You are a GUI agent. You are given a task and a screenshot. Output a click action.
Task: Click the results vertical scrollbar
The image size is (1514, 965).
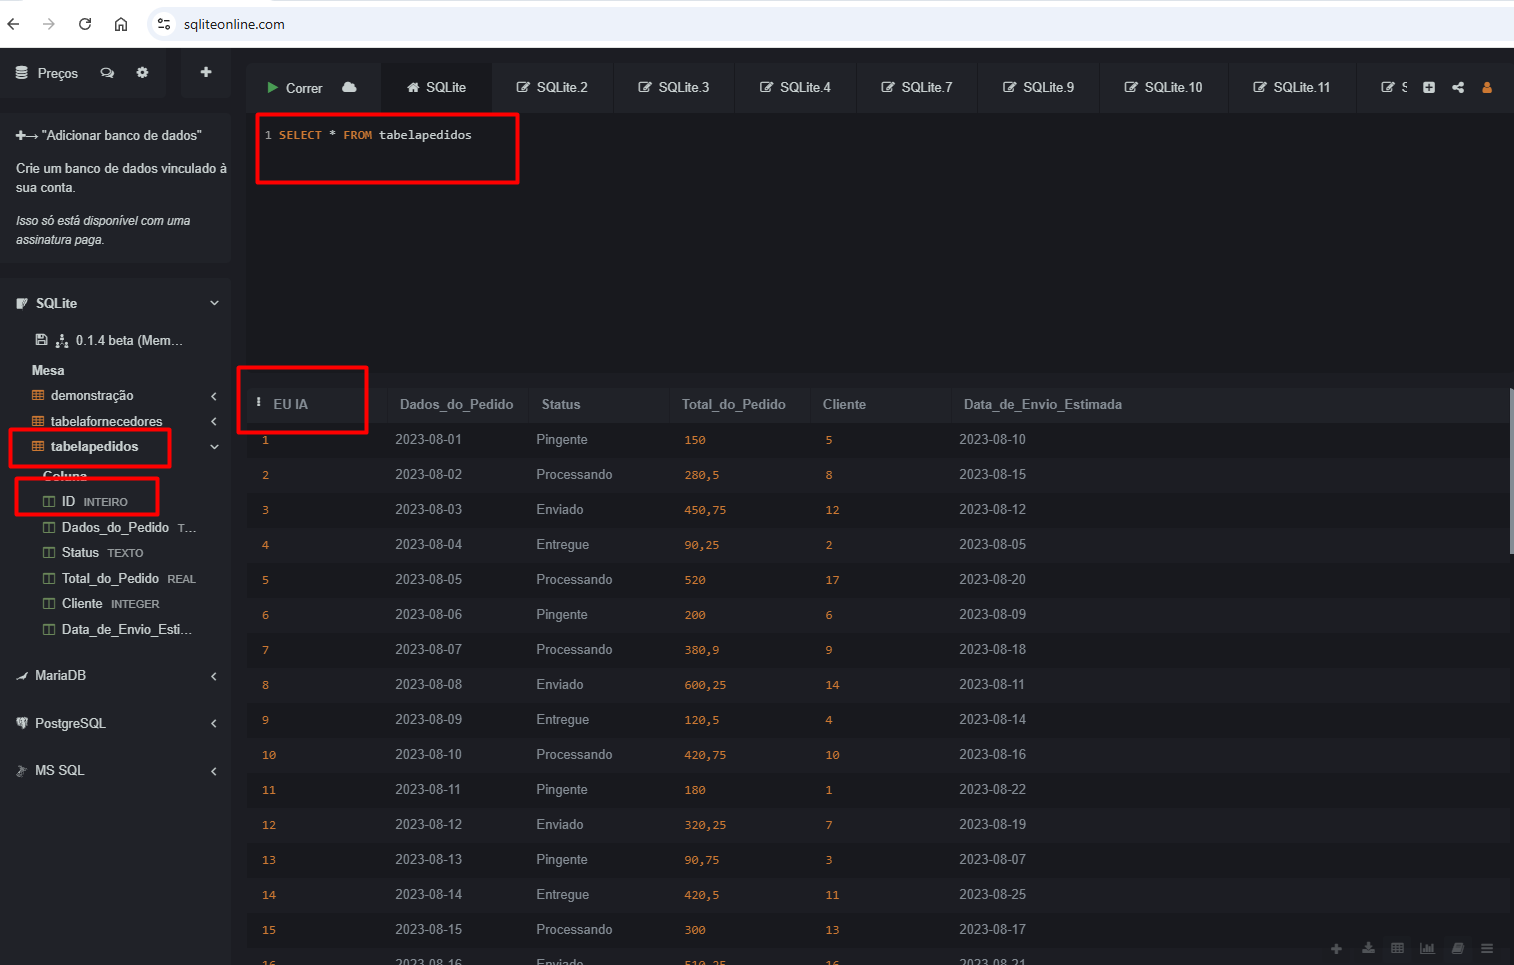click(1511, 472)
